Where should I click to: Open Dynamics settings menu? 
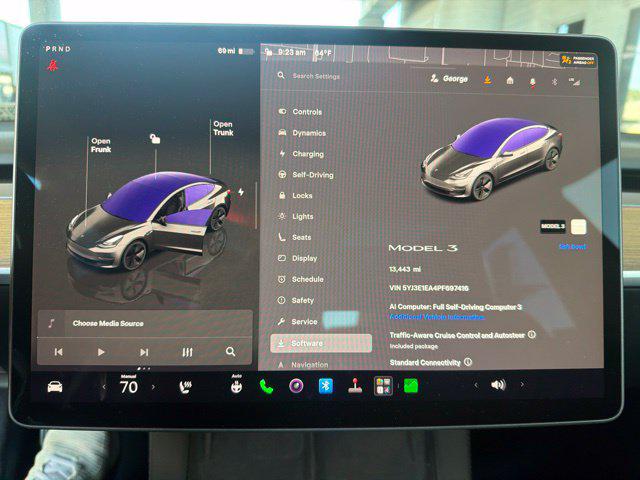[302, 133]
